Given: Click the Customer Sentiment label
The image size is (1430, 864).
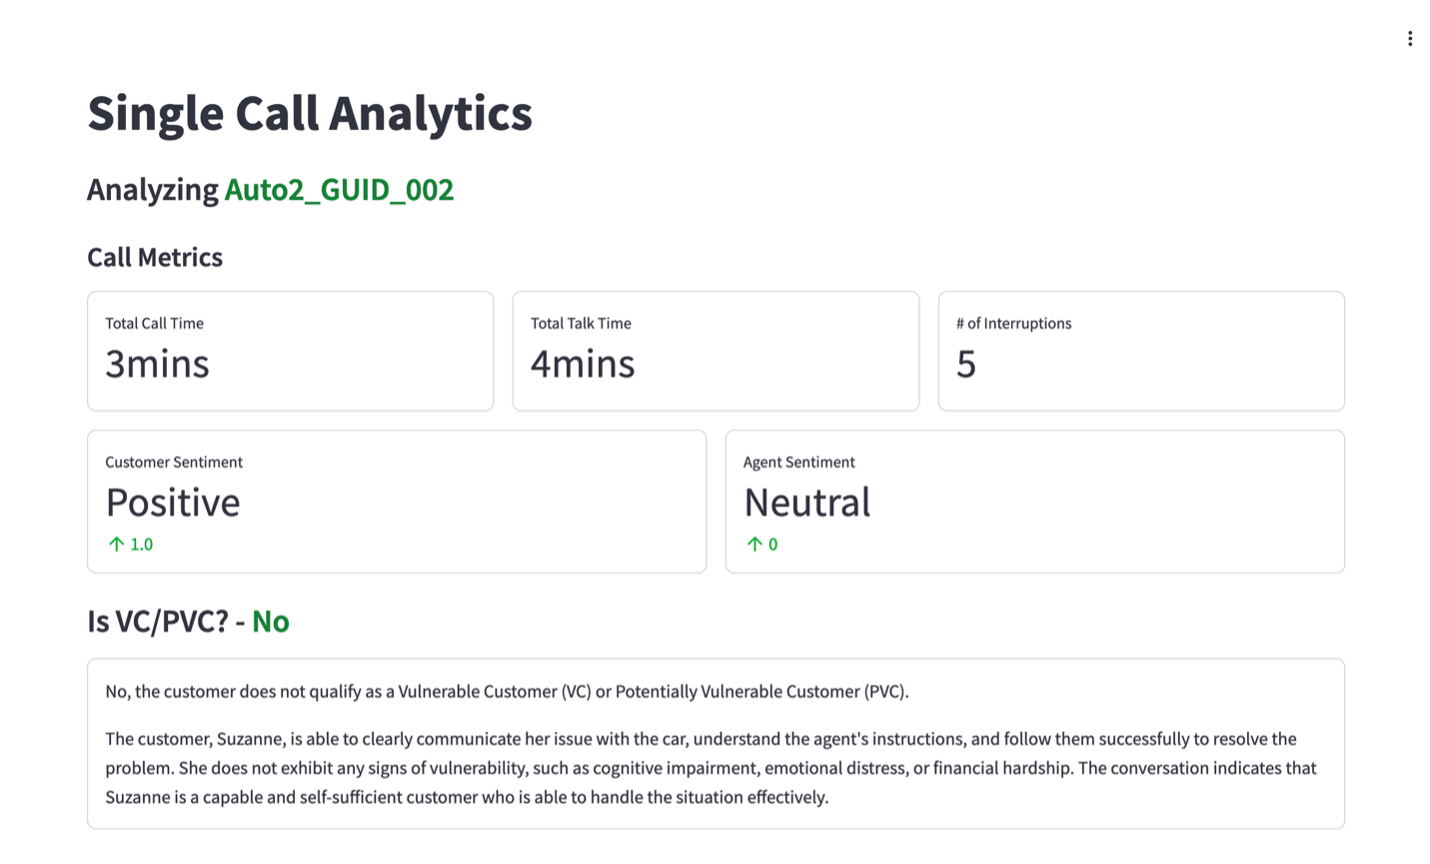Looking at the screenshot, I should coord(174,462).
